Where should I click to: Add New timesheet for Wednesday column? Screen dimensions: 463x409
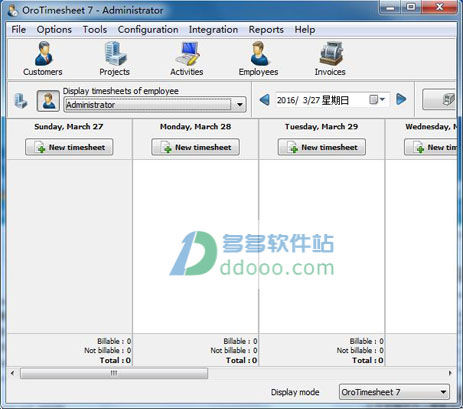(430, 147)
